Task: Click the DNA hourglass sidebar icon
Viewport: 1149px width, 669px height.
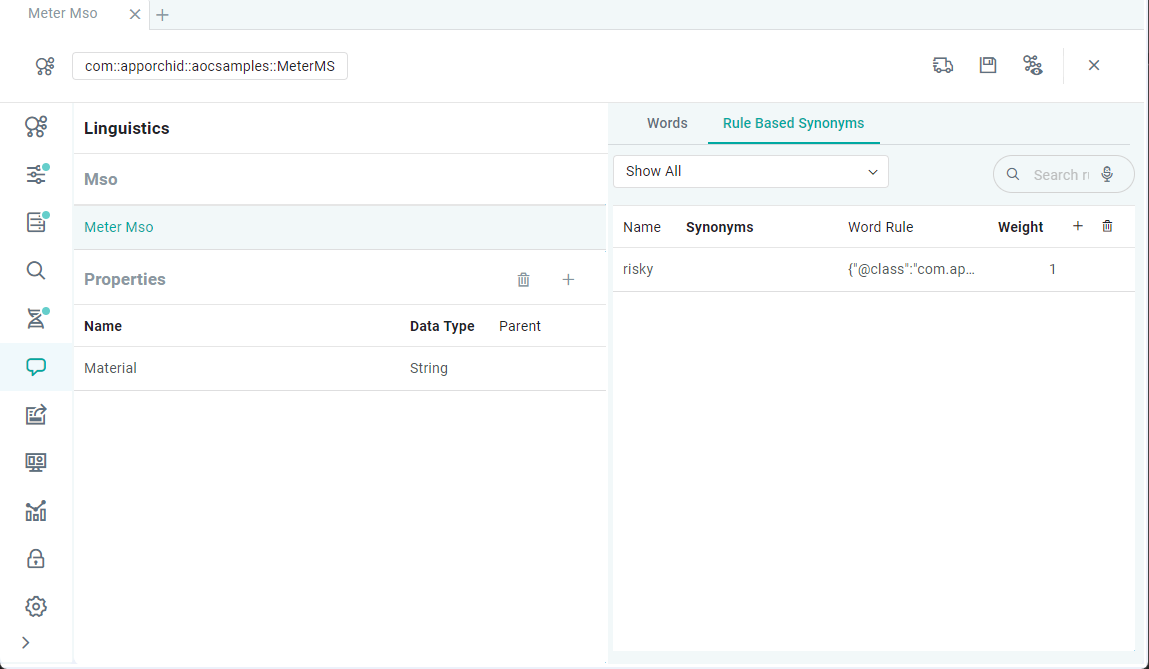Action: click(36, 319)
